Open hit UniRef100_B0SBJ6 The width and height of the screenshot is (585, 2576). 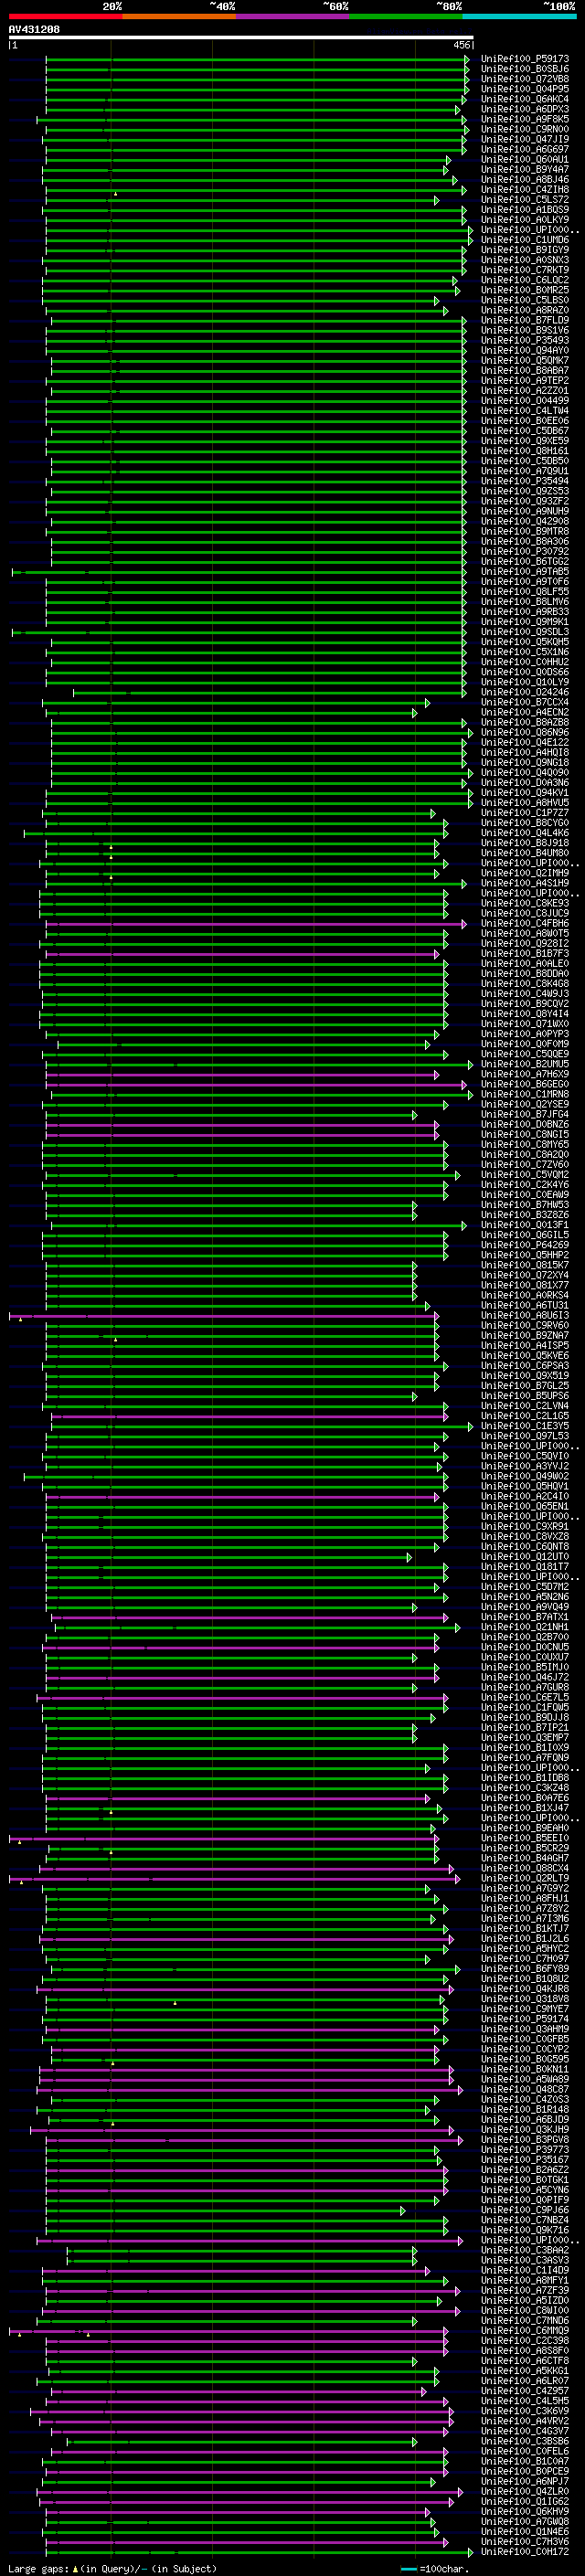click(525, 69)
